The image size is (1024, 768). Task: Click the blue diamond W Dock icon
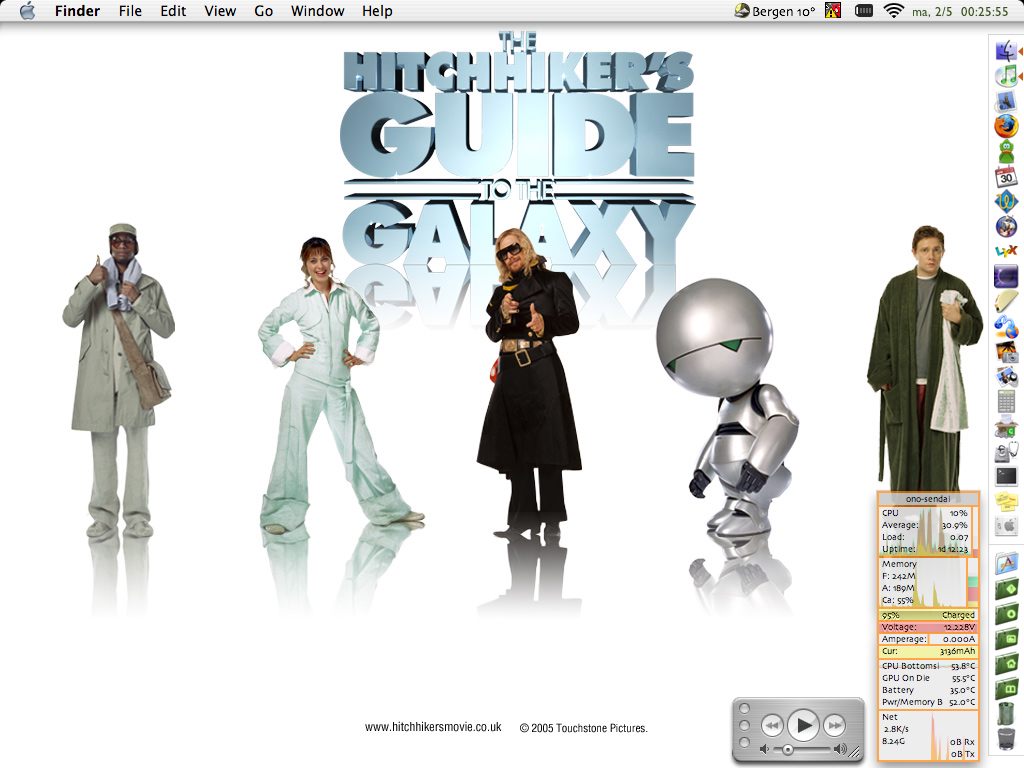(1006, 201)
